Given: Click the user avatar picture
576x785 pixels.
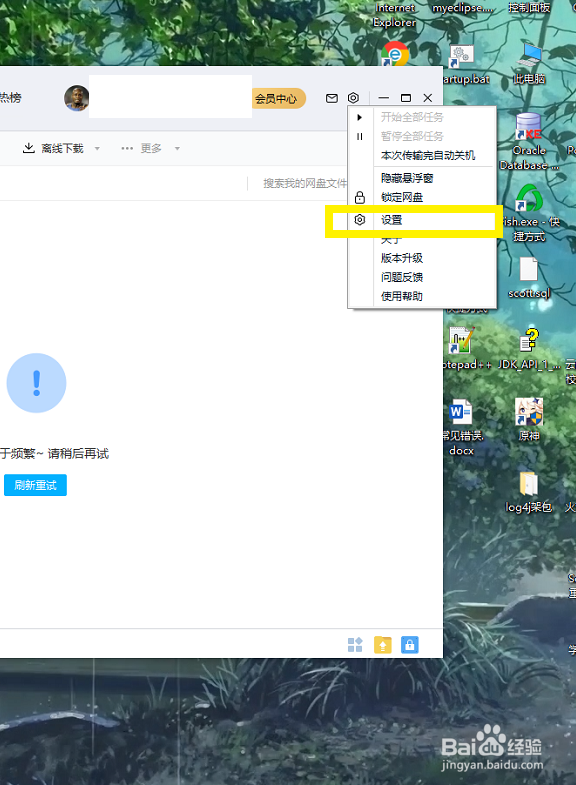Looking at the screenshot, I should coord(77,98).
